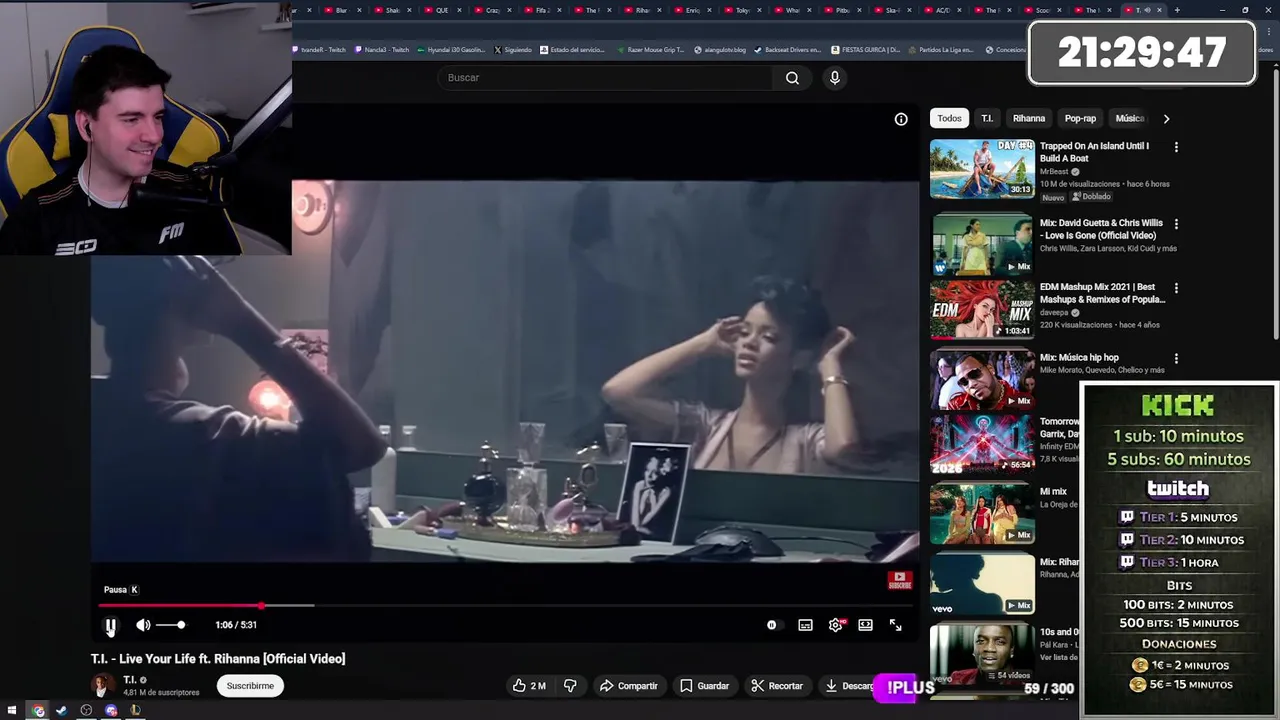This screenshot has width=1280, height=720.
Task: Open the Backseat Drivers bookmark
Action: pos(788,50)
